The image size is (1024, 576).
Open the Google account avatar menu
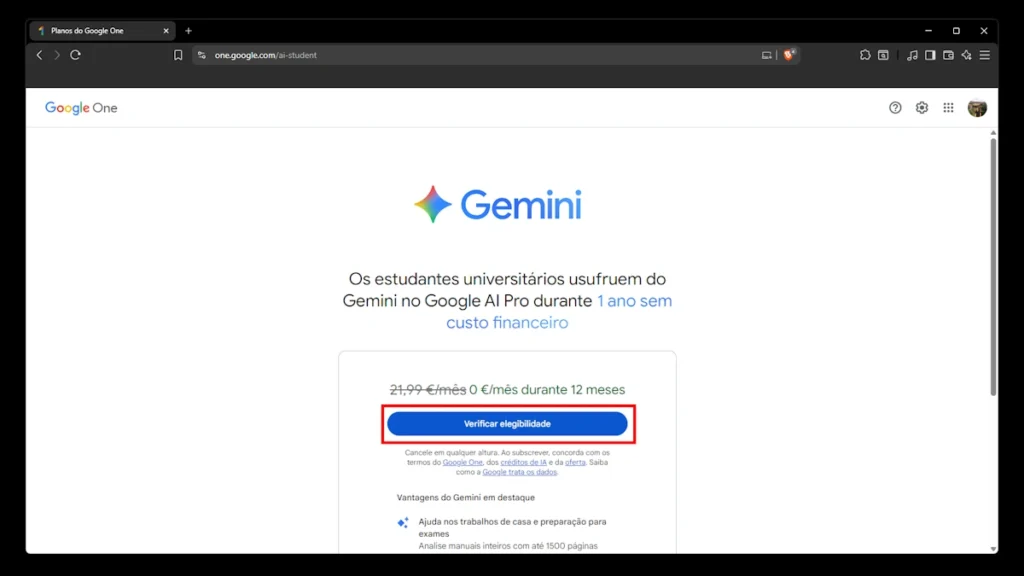pos(977,108)
